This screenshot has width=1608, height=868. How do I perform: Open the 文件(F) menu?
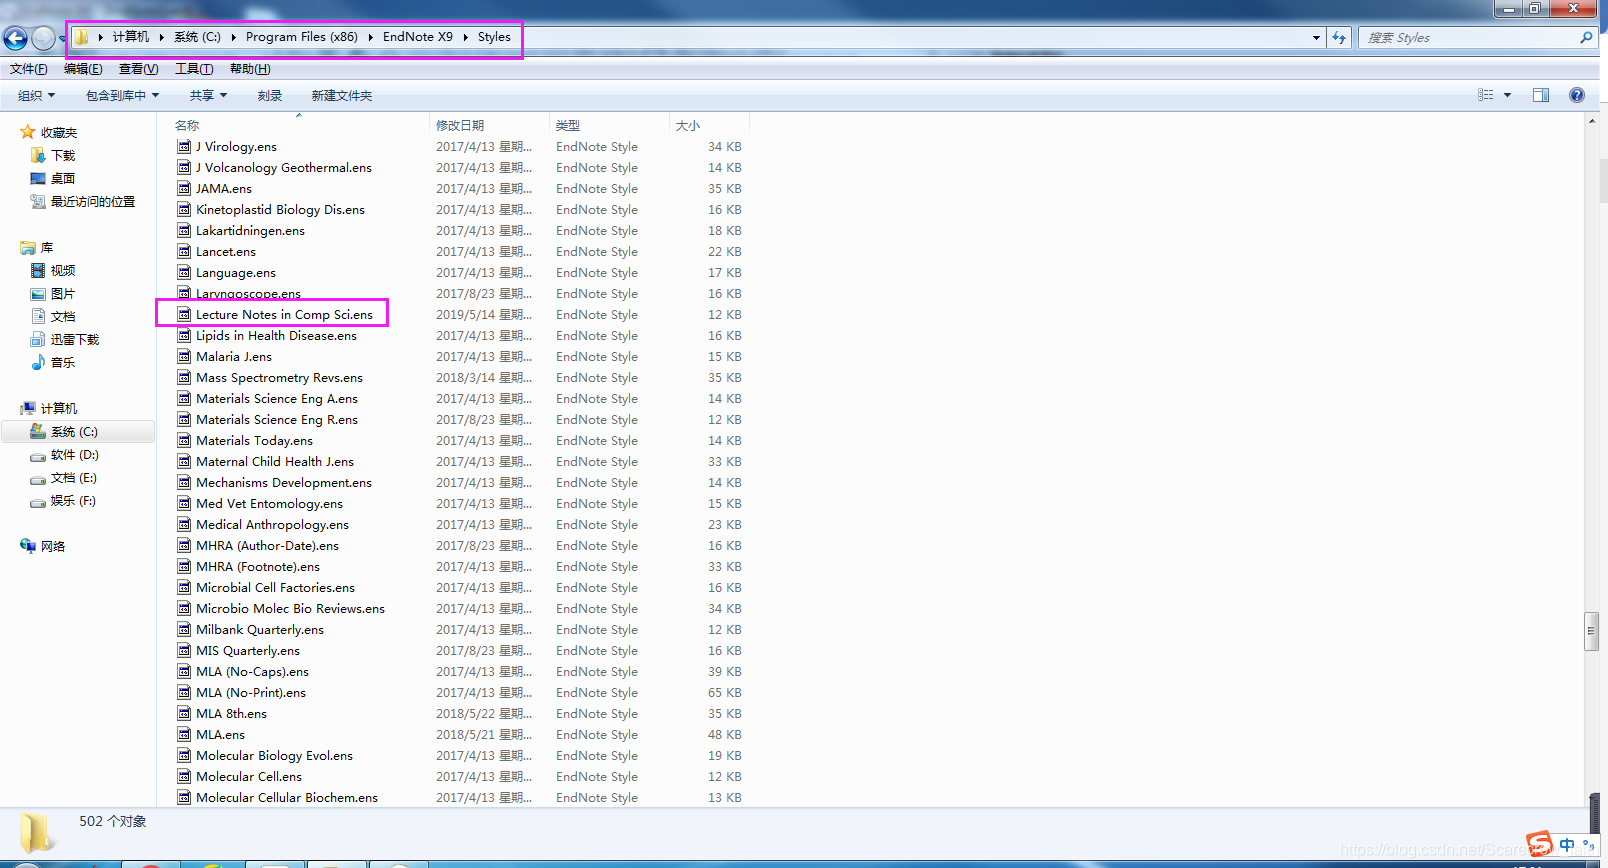coord(29,69)
